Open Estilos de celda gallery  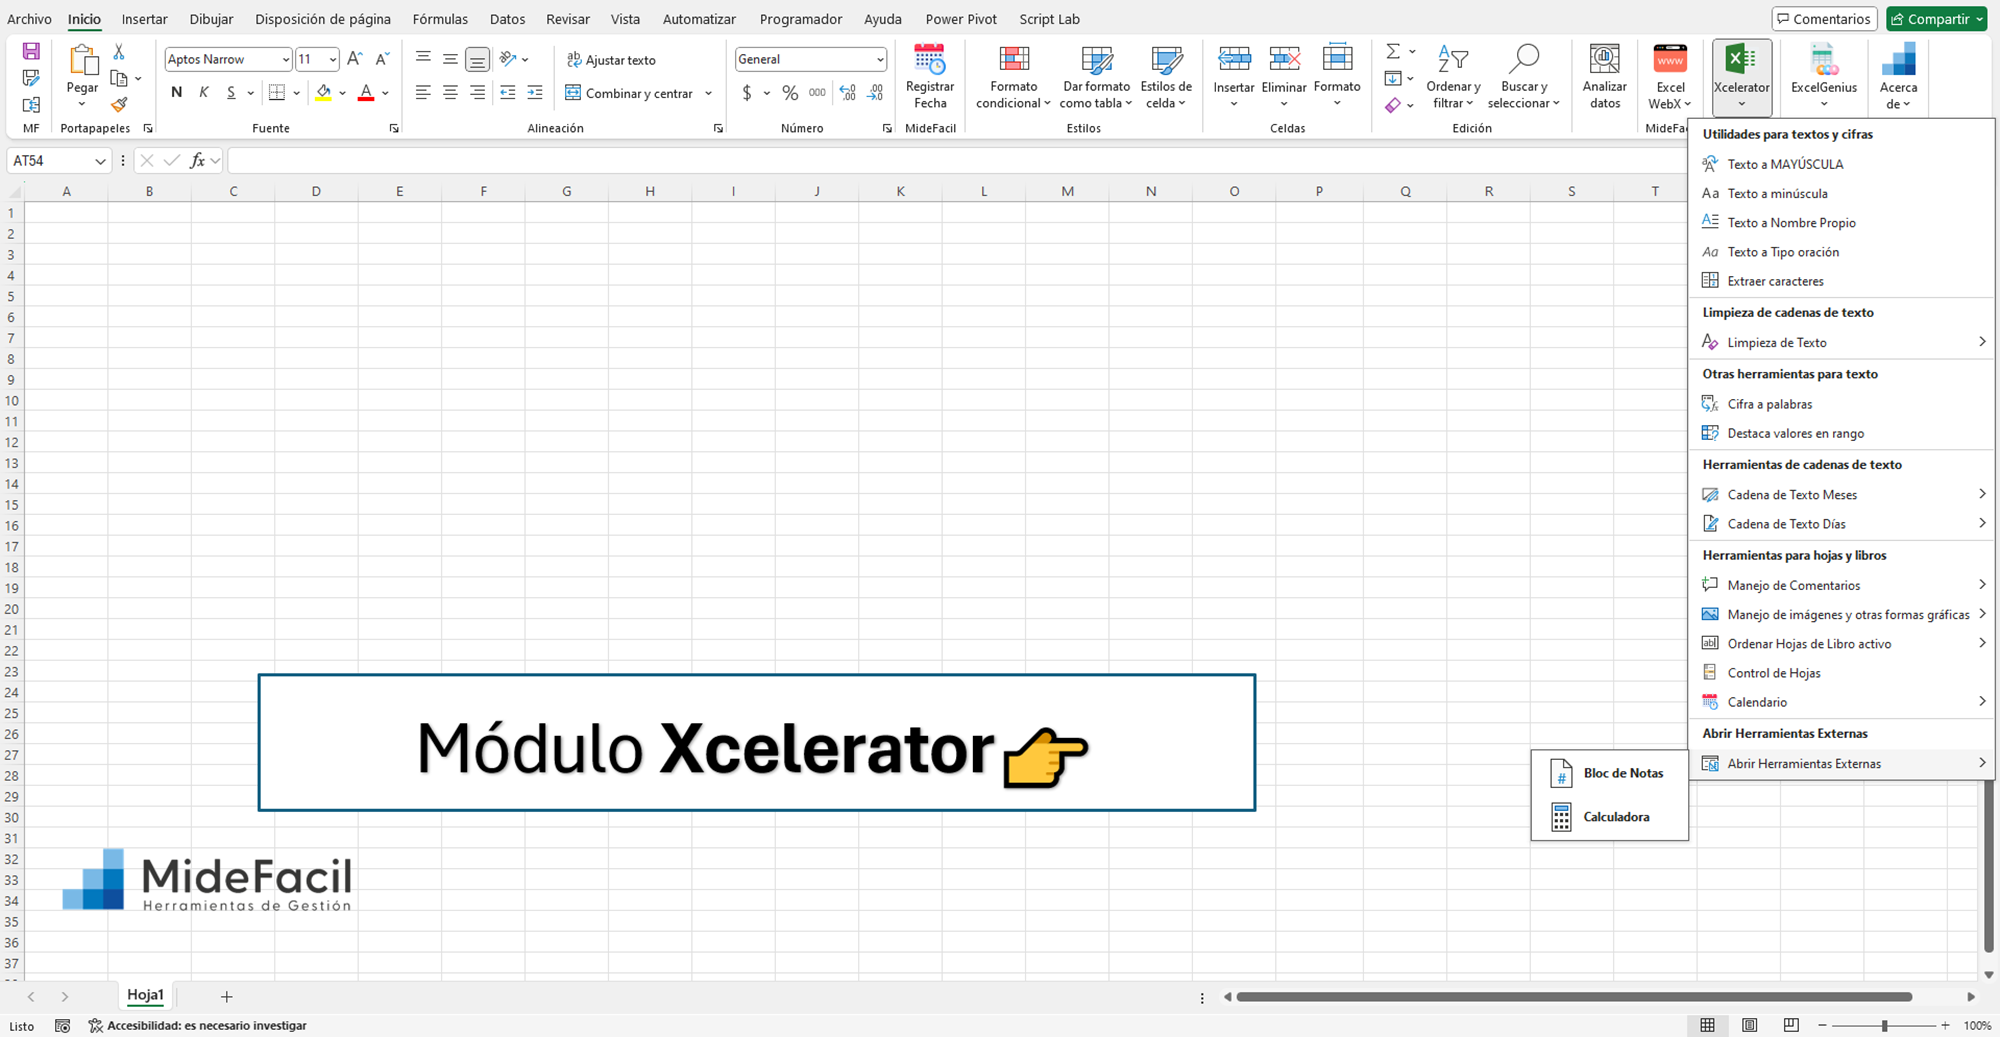(x=1166, y=77)
